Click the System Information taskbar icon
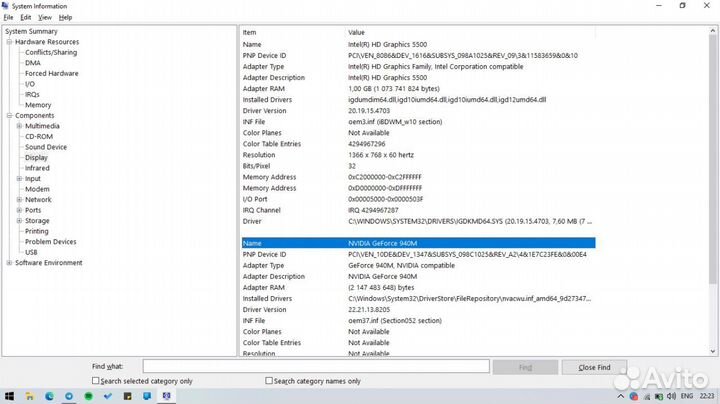The height and width of the screenshot is (404, 720). [167, 396]
